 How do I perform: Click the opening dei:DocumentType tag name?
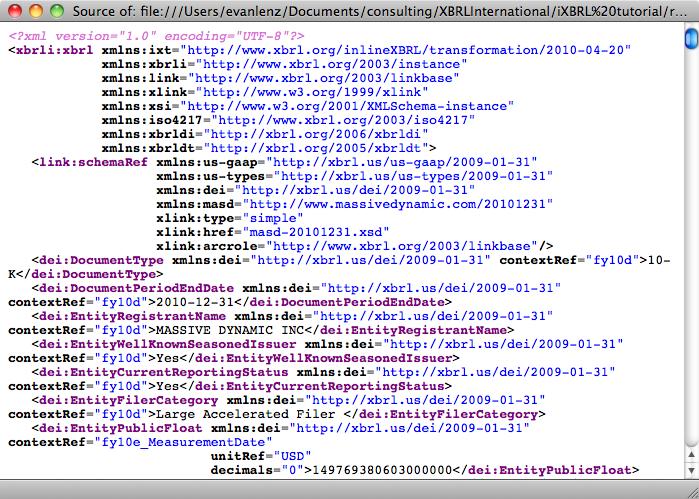pos(101,260)
